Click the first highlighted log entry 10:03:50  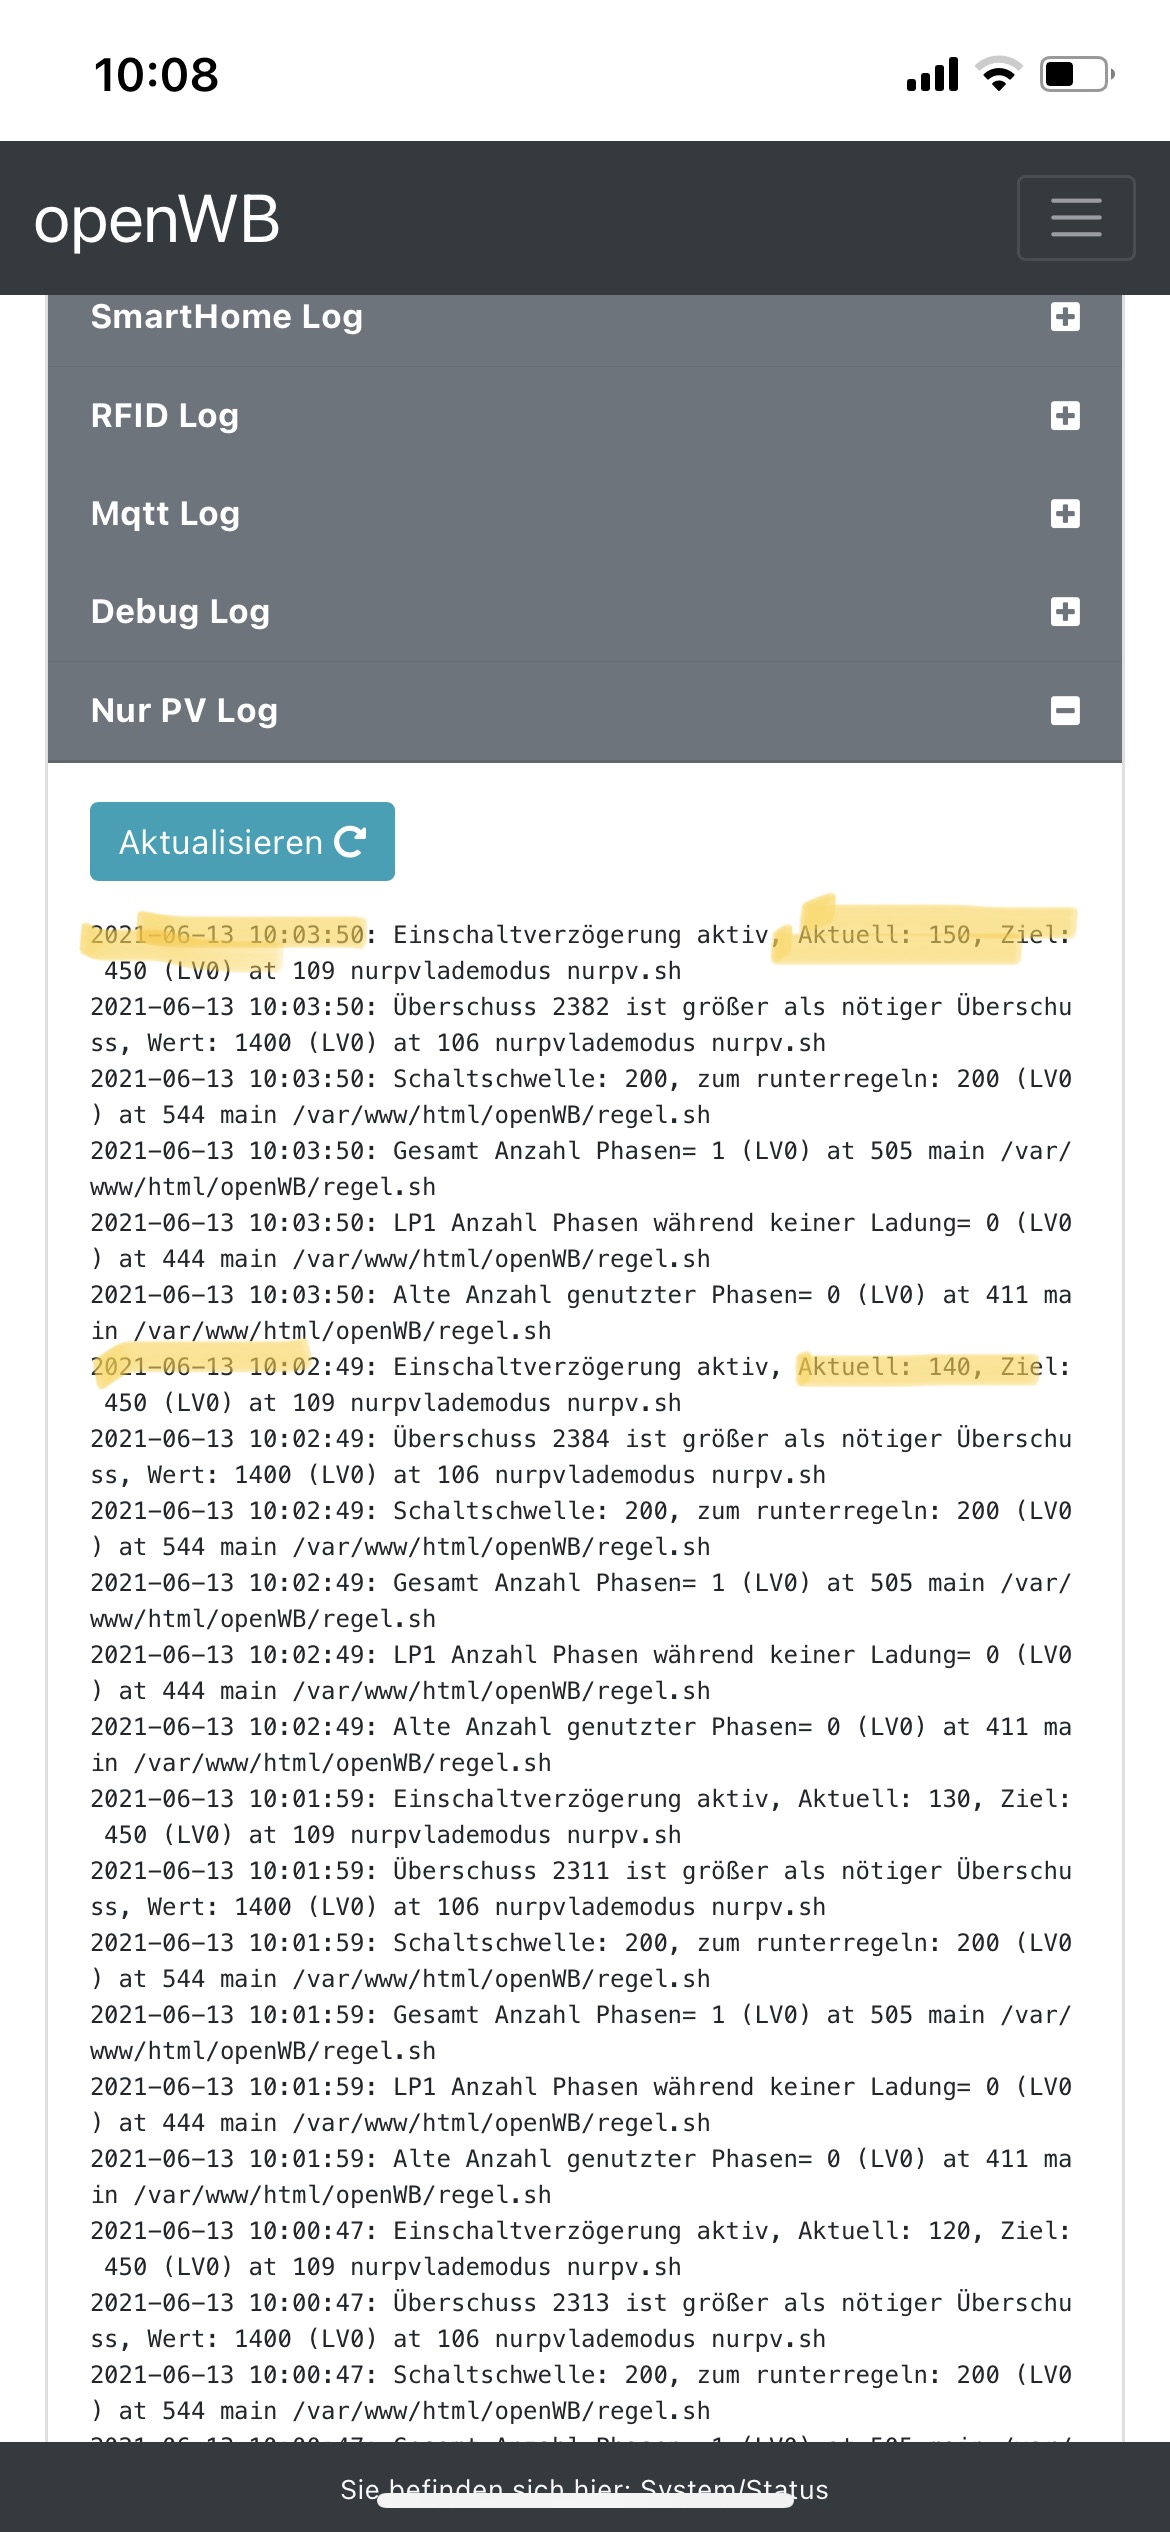227,935
